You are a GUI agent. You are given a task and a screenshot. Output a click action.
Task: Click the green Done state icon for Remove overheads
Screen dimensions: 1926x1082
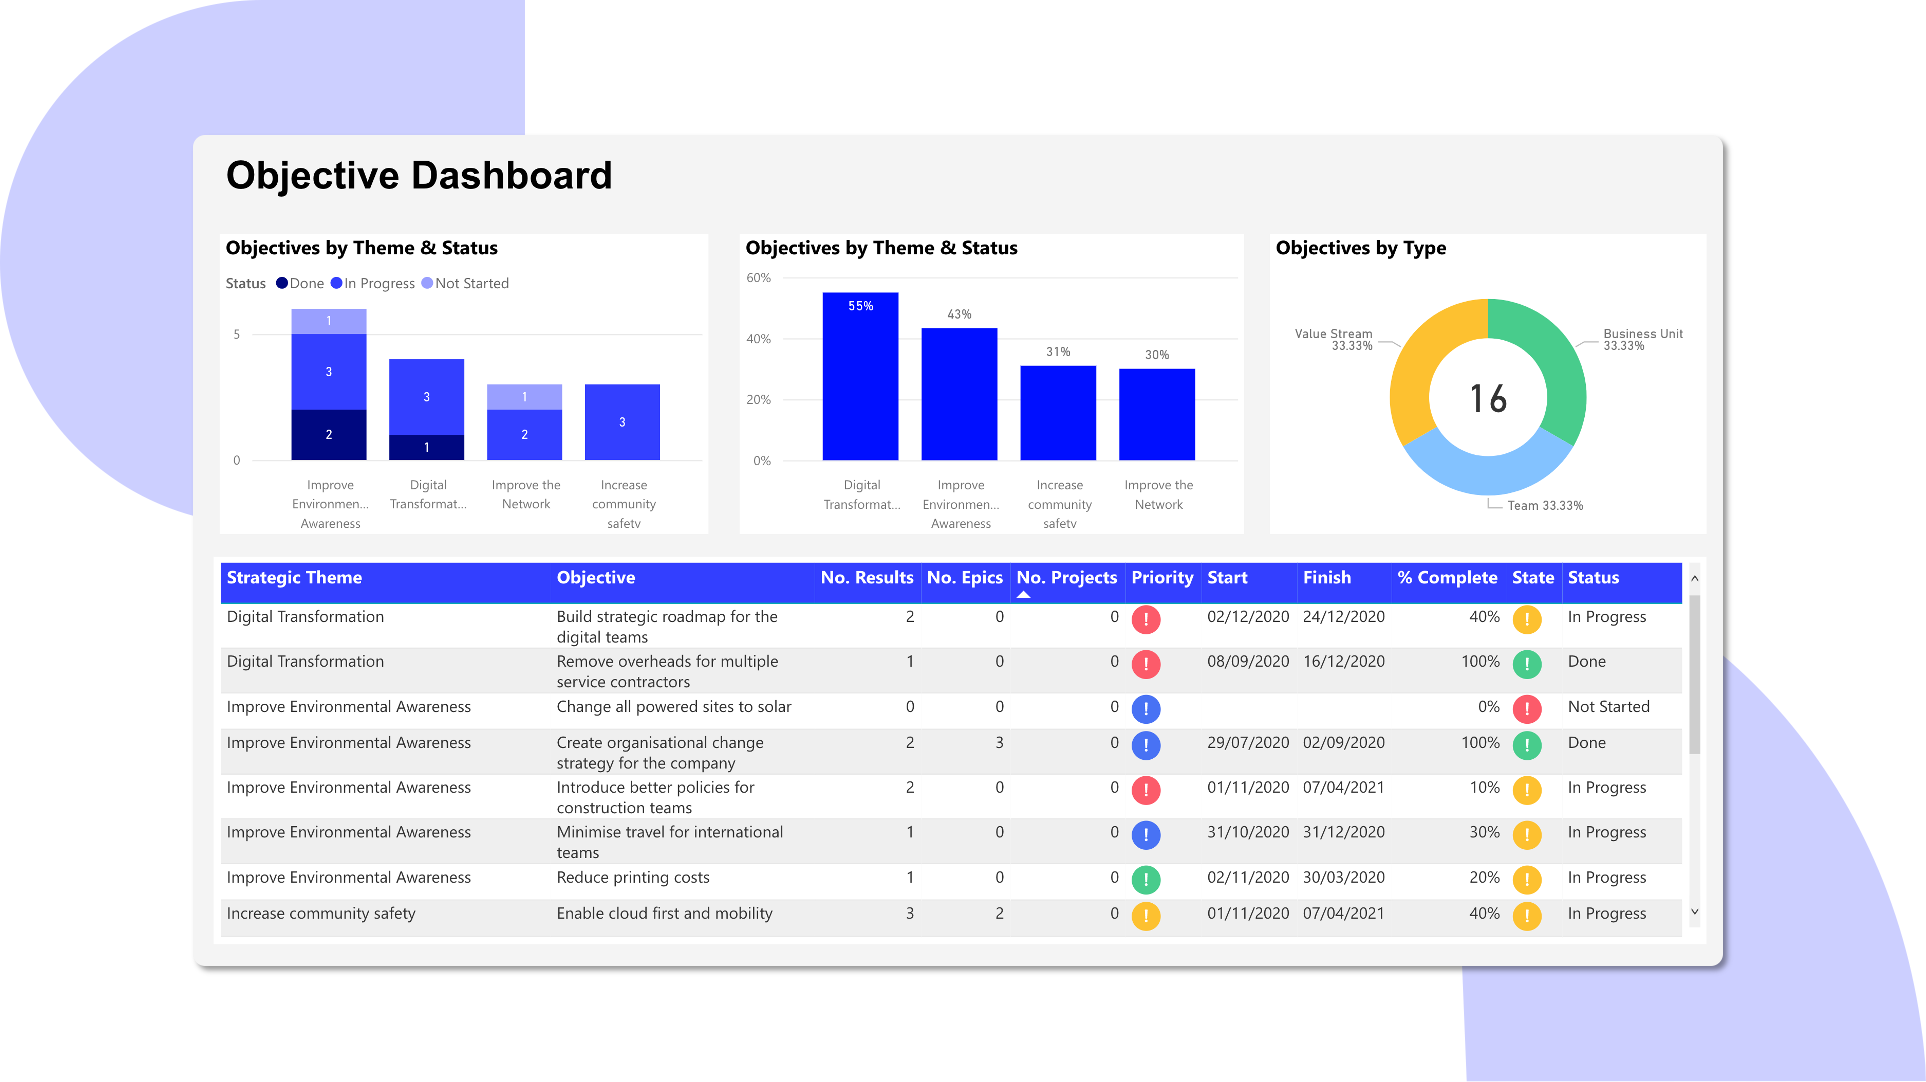[x=1527, y=662]
